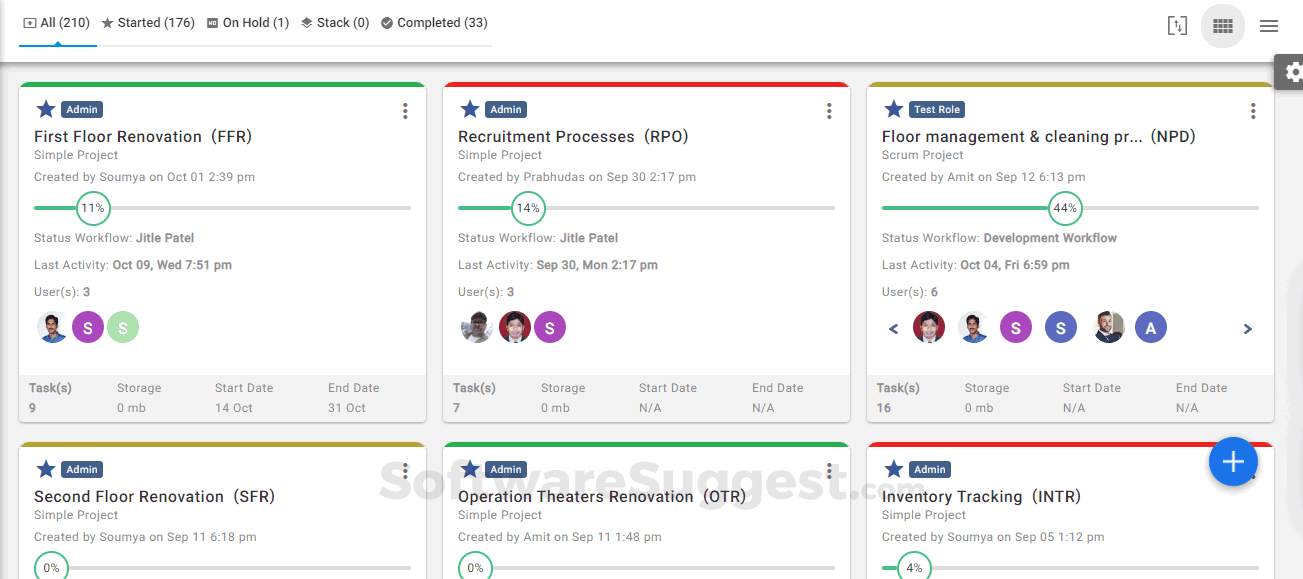This screenshot has height=579, width=1303.
Task: Open options menu on the NPD project card
Action: 1253,111
